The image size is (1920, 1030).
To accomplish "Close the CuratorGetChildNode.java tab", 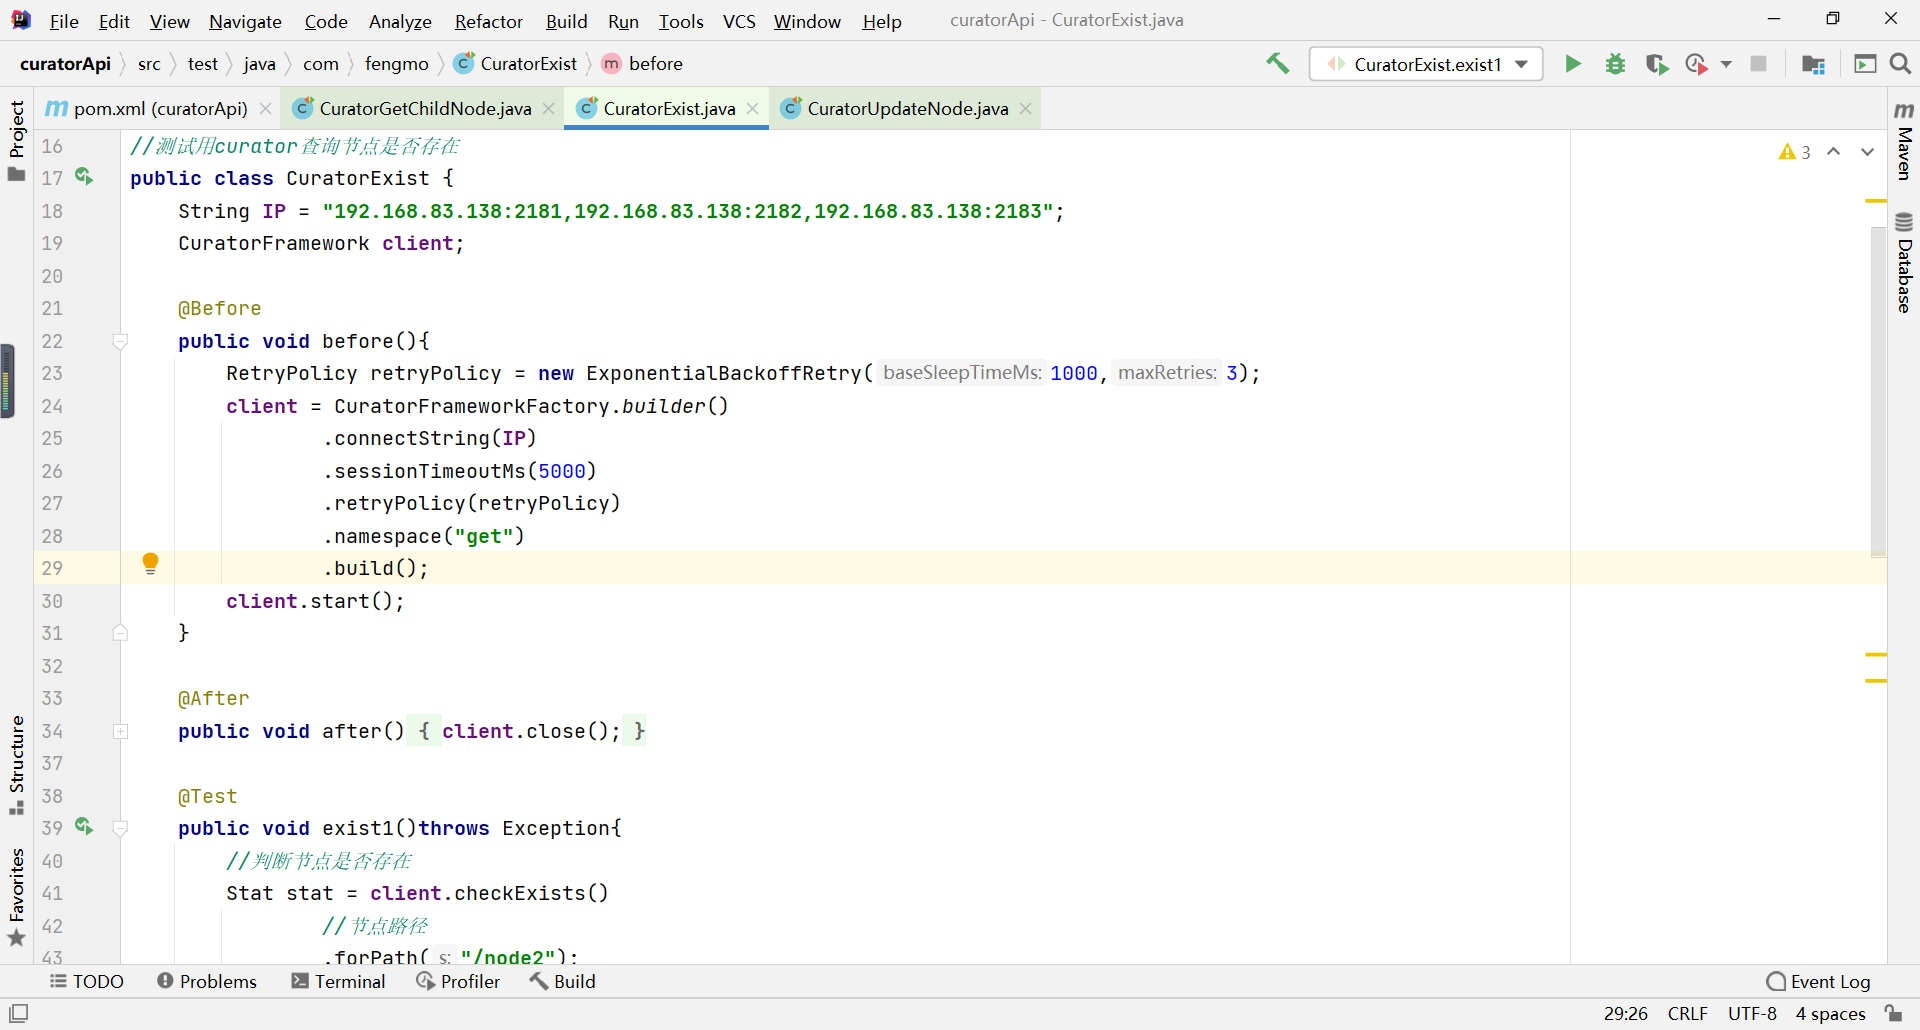I will [x=548, y=108].
